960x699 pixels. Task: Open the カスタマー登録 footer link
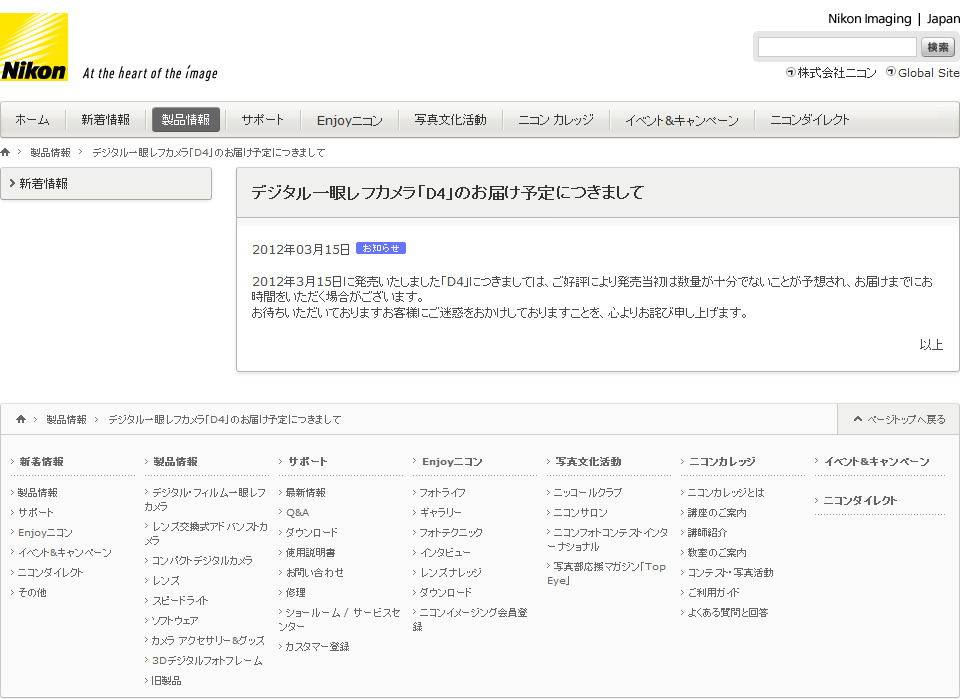317,647
